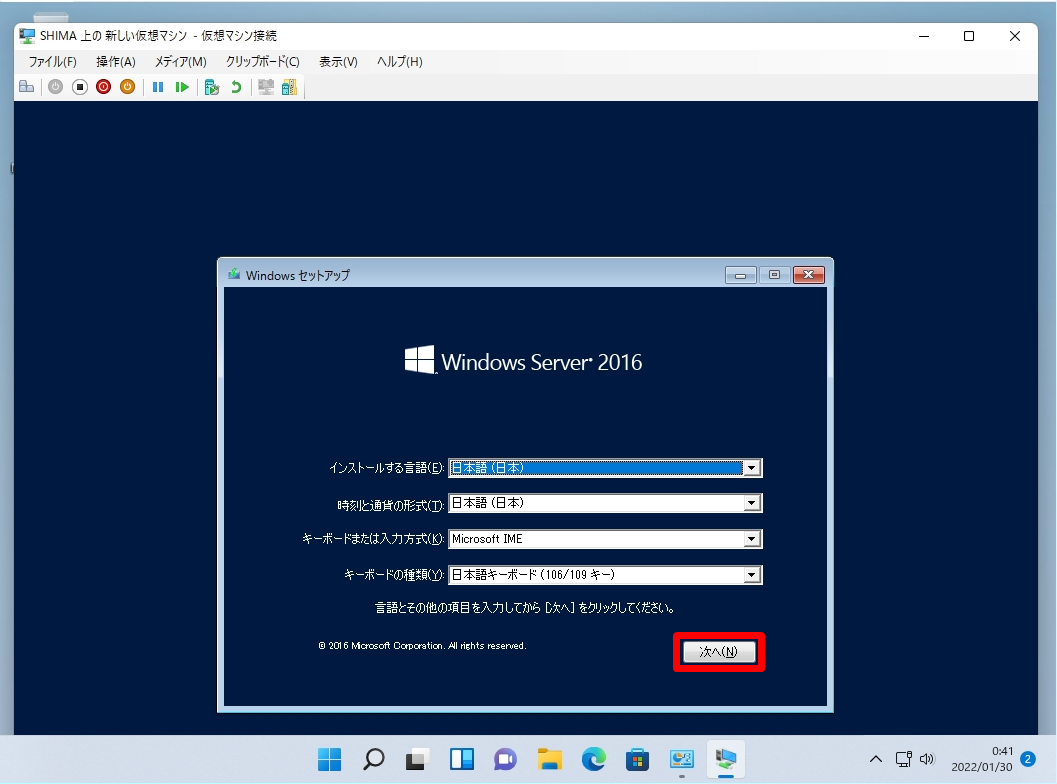This screenshot has height=784, width=1057.
Task: Open Task View on the taskbar
Action: pyautogui.click(x=418, y=760)
